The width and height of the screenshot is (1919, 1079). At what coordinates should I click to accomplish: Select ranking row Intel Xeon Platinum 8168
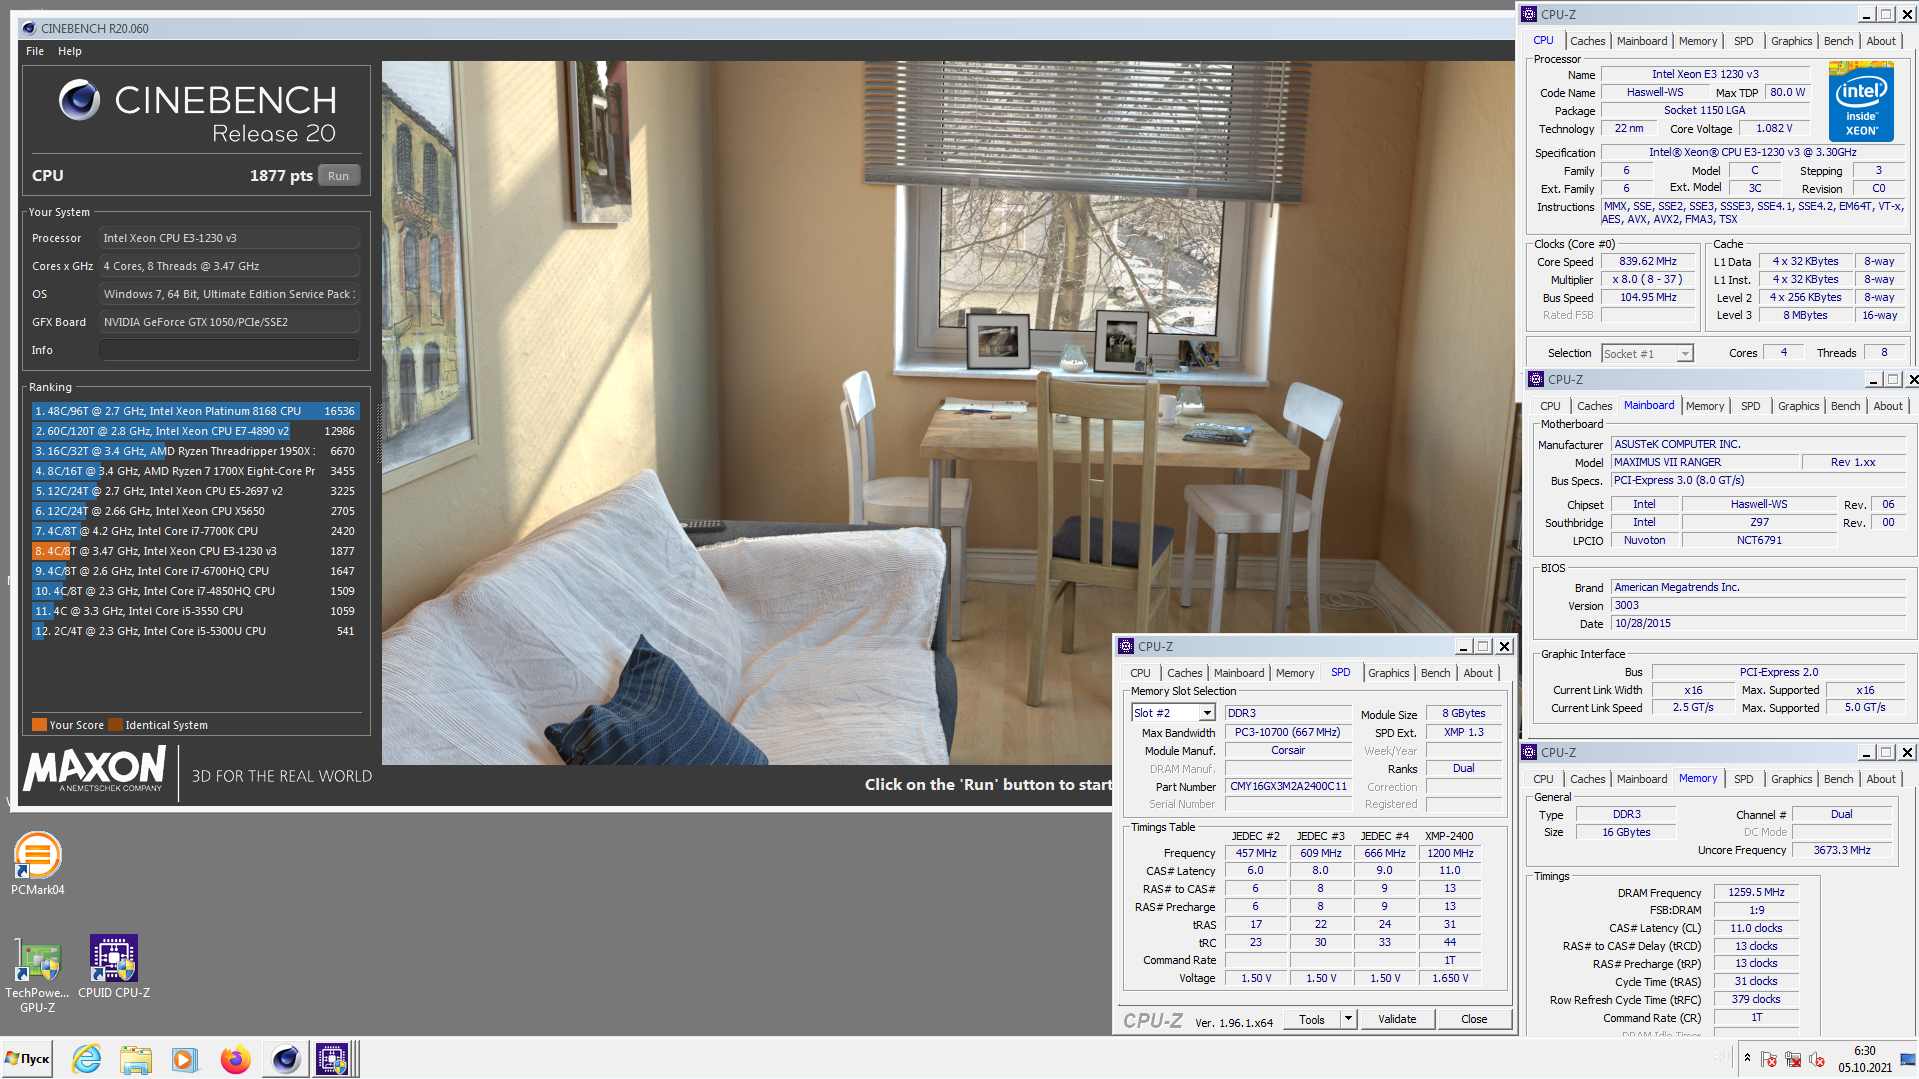[195, 411]
